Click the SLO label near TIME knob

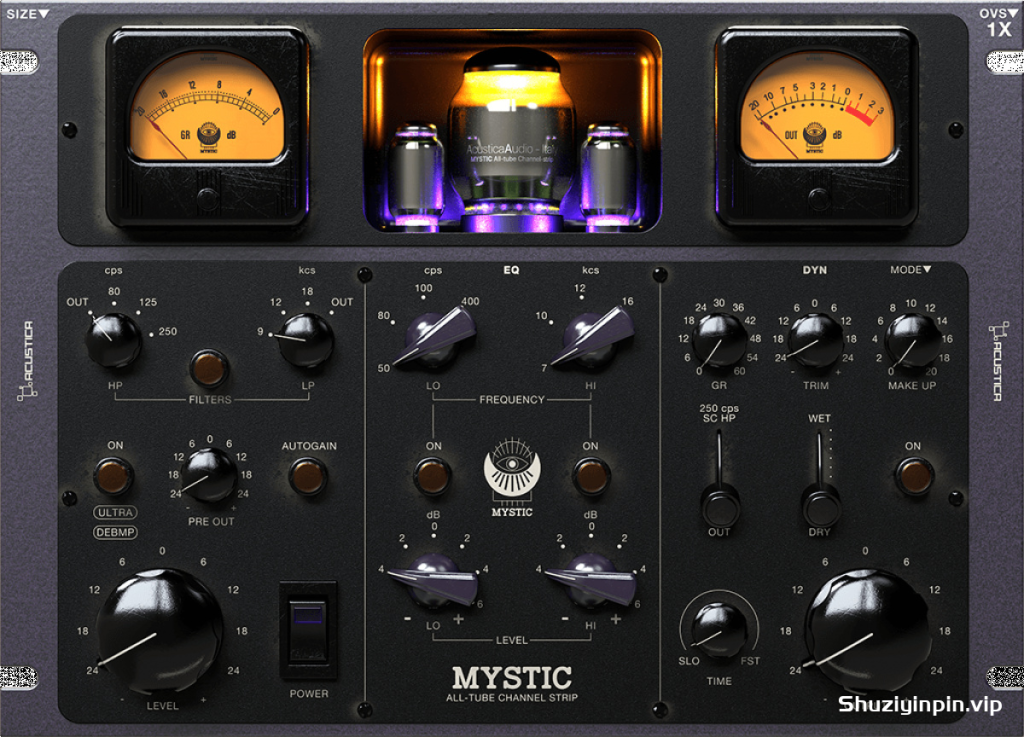688,661
